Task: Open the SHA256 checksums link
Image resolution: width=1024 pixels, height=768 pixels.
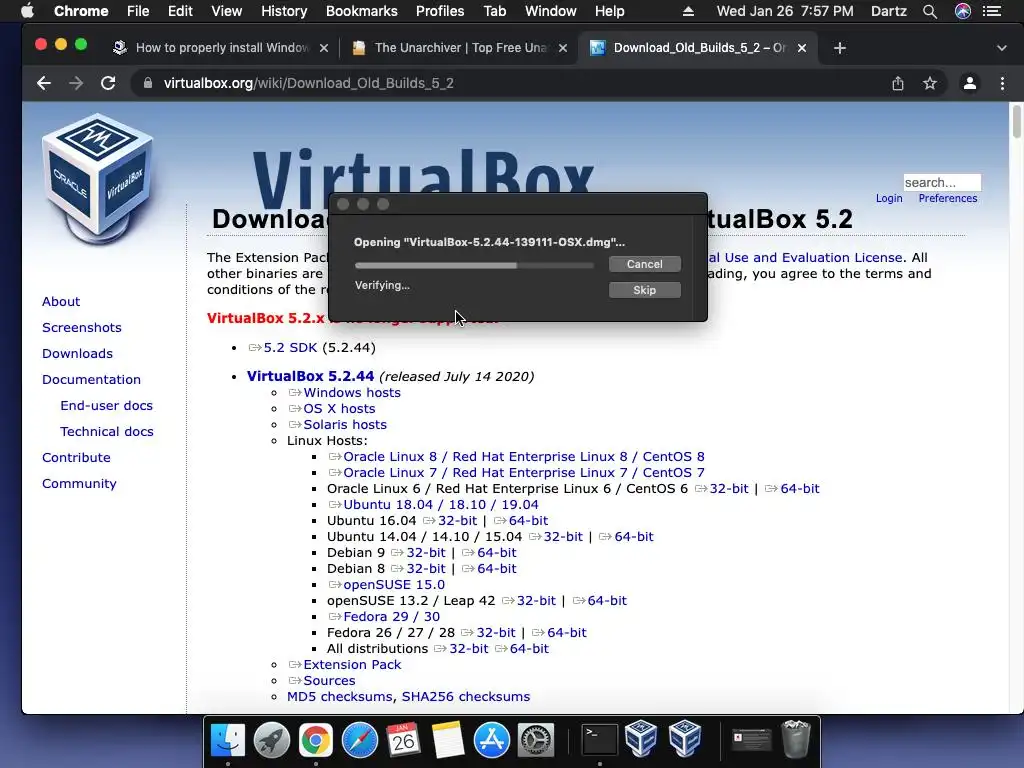Action: click(x=466, y=697)
